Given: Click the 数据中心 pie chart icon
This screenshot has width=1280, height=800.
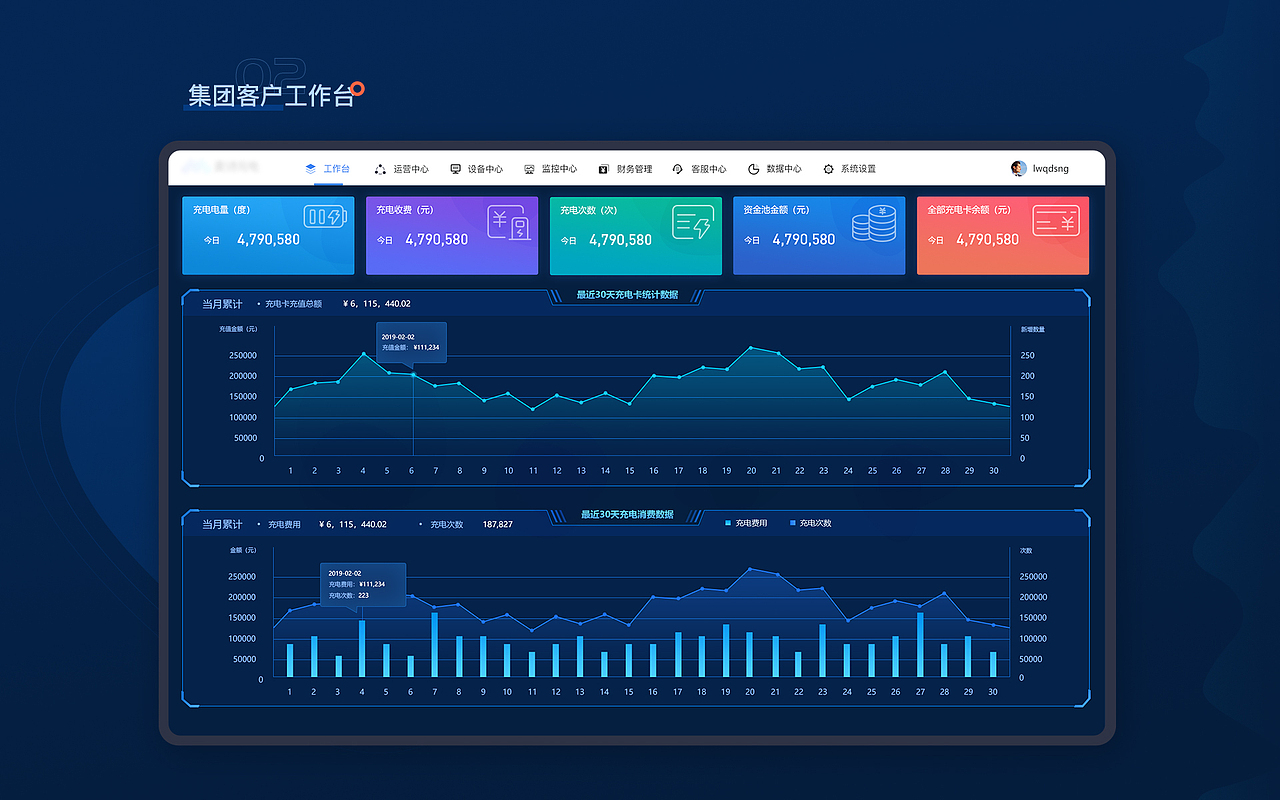Looking at the screenshot, I should coord(753,169).
